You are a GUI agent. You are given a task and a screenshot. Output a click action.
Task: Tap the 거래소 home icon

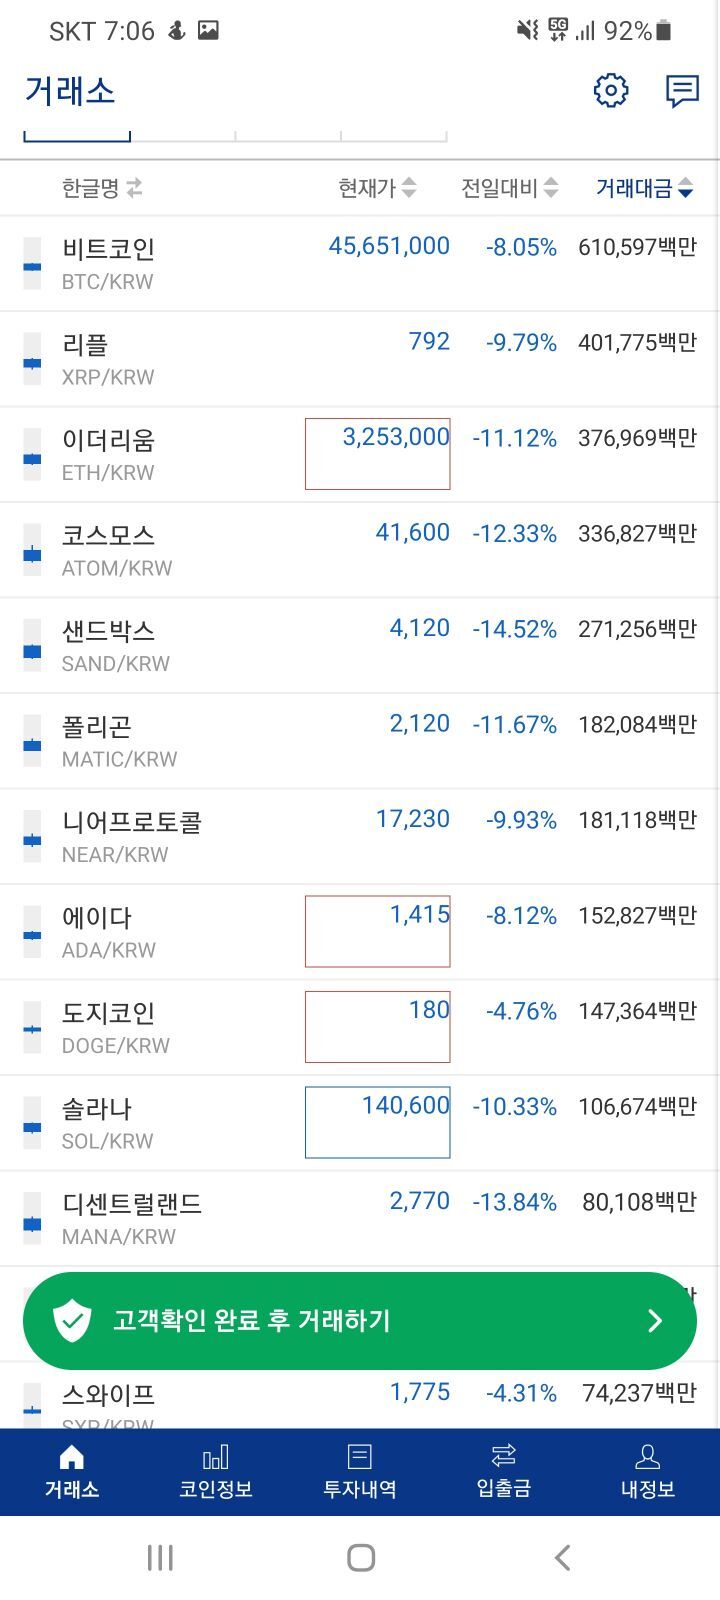72,1457
